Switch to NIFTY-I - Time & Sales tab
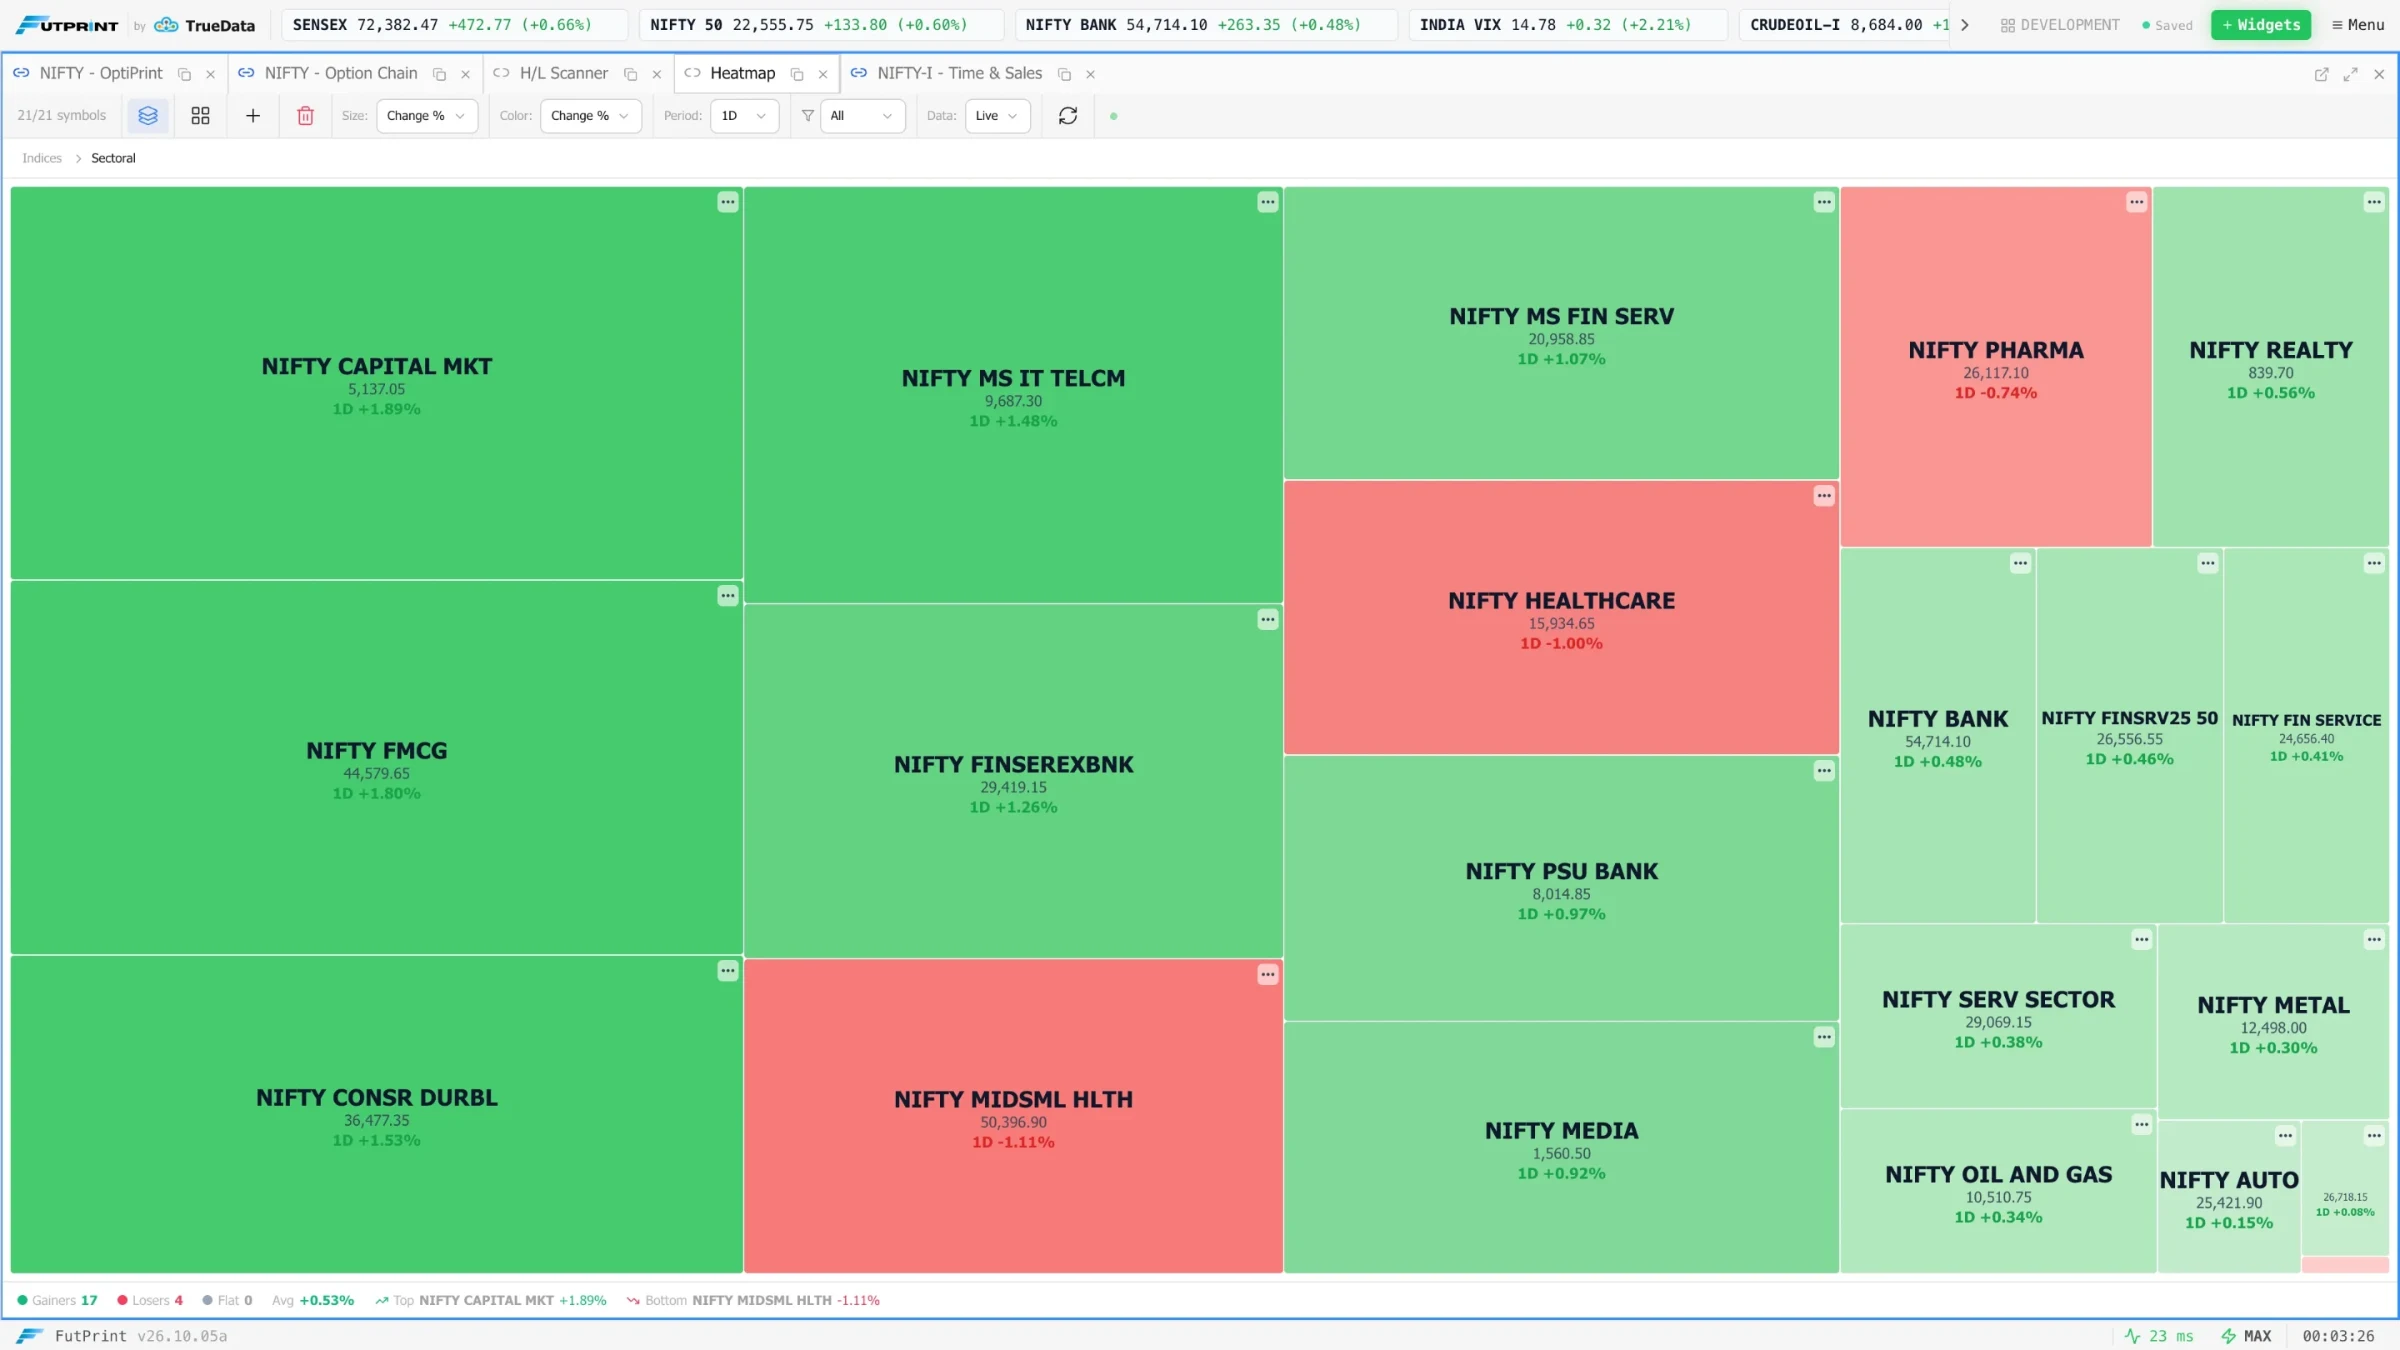This screenshot has width=2400, height=1350. pos(959,73)
